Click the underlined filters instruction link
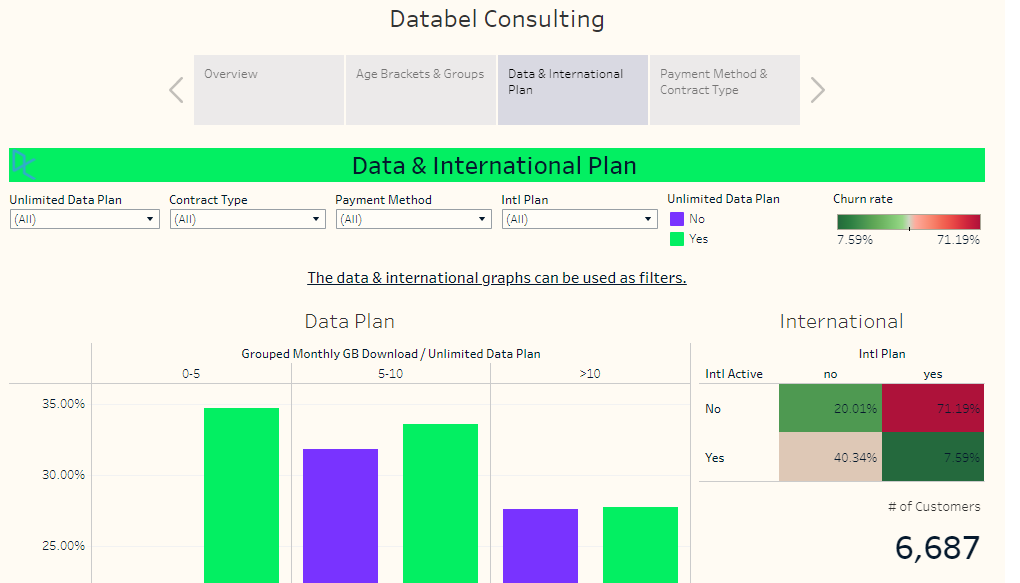 (x=496, y=278)
